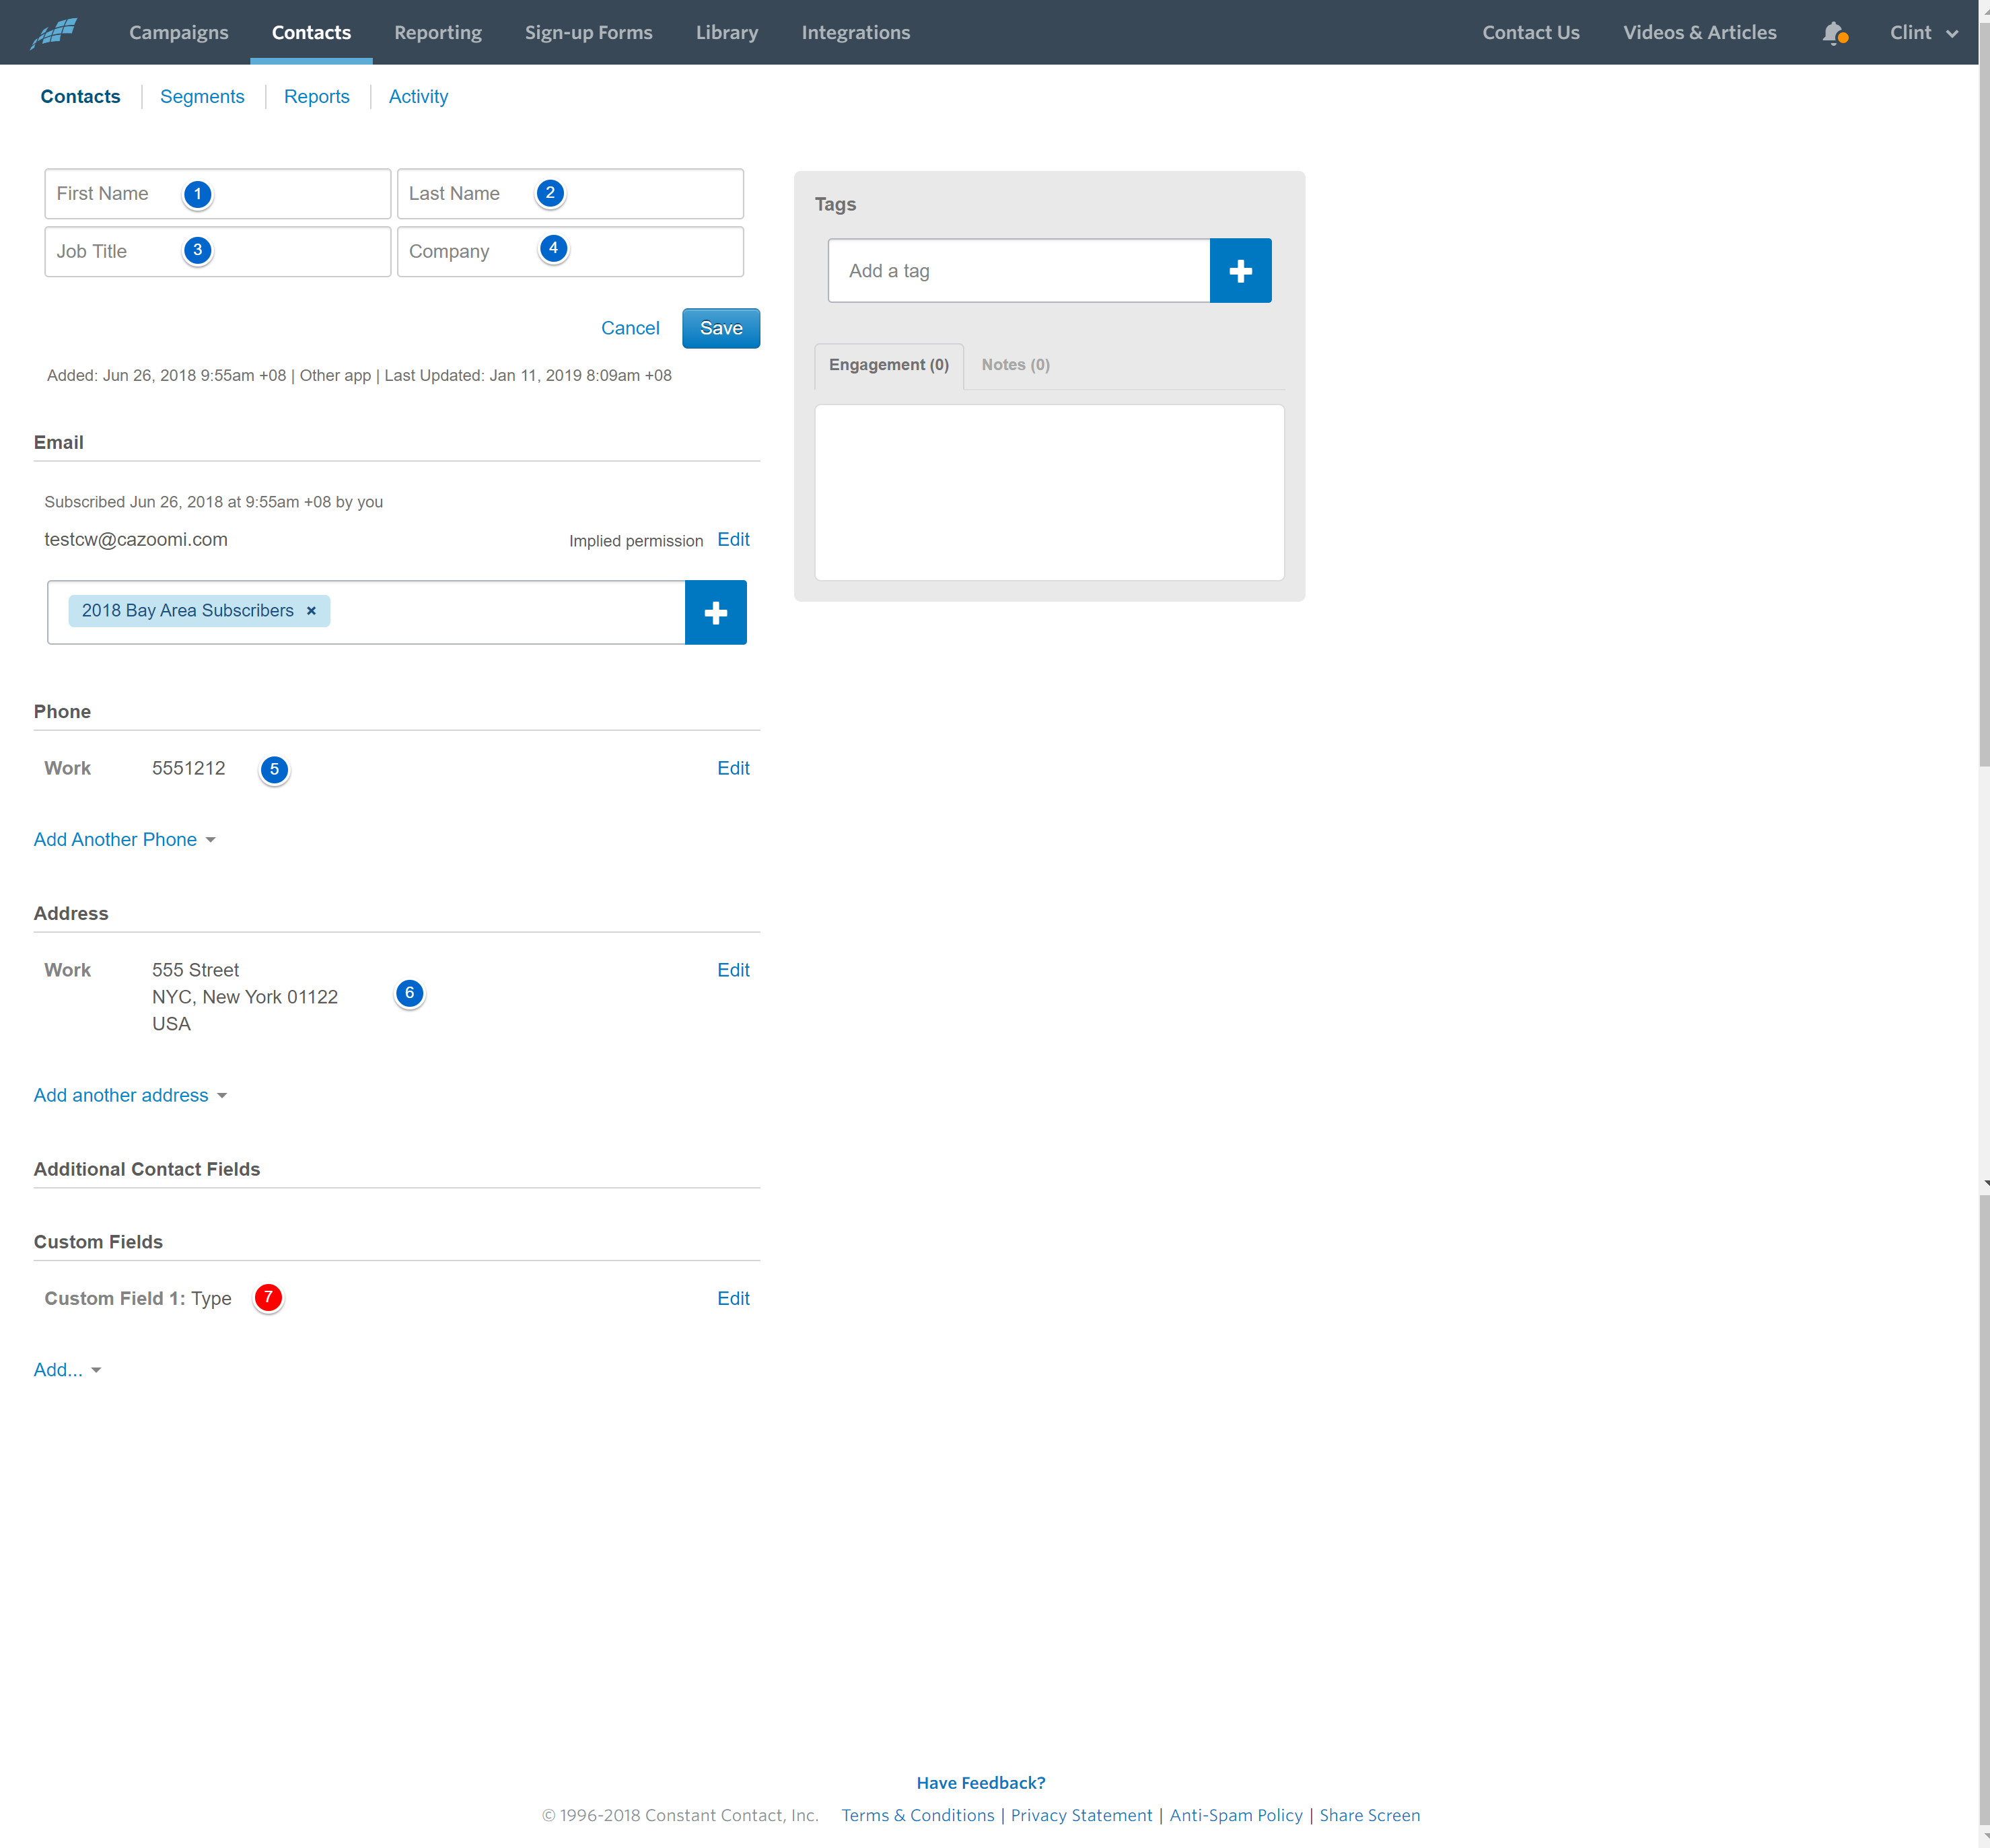
Task: Edit the work phone number
Action: pyautogui.click(x=733, y=768)
